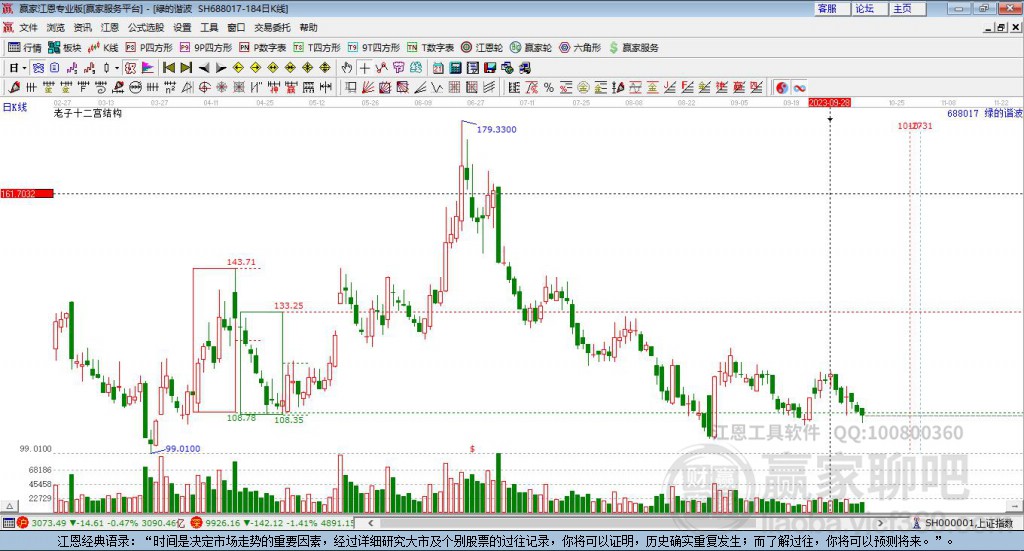
Task: Switch to the K线 chart view
Action: (103, 48)
